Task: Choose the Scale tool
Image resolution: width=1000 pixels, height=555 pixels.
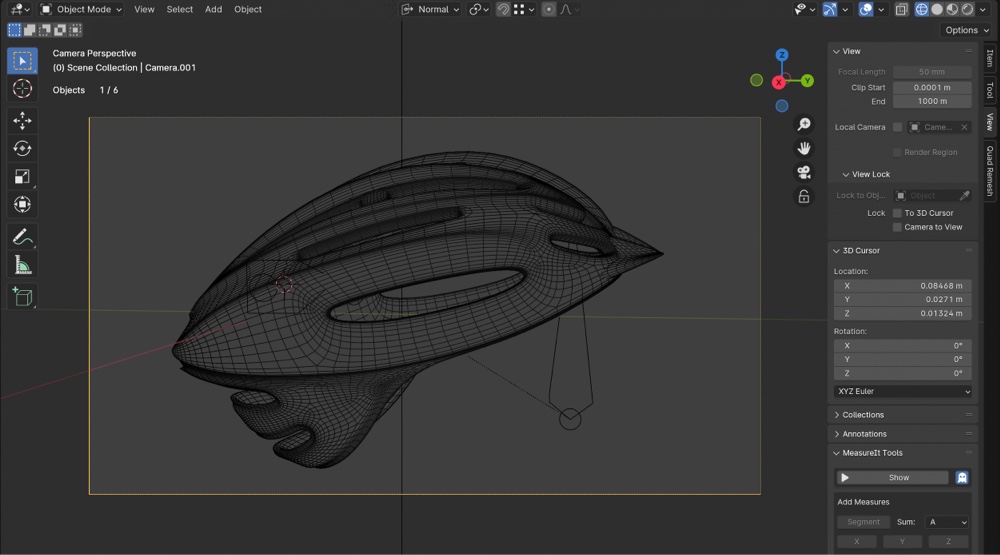Action: click(22, 177)
